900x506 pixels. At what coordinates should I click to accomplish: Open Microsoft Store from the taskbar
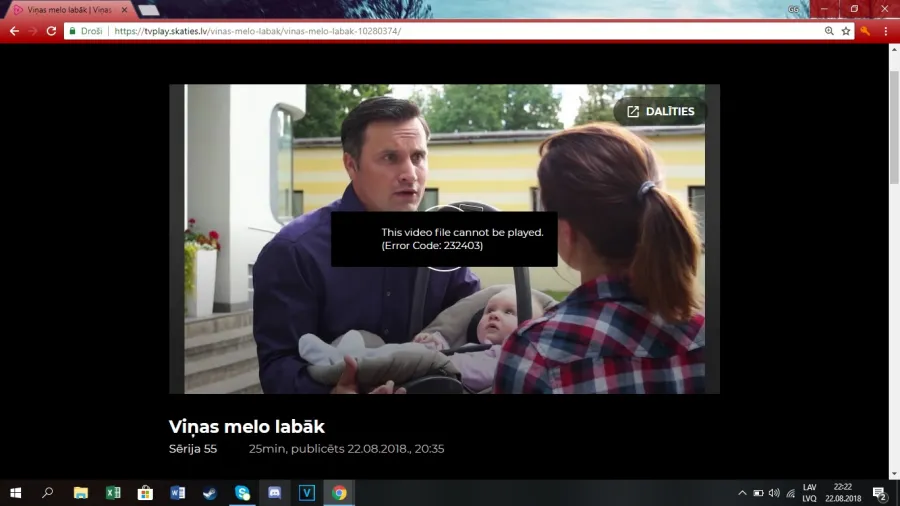point(145,493)
